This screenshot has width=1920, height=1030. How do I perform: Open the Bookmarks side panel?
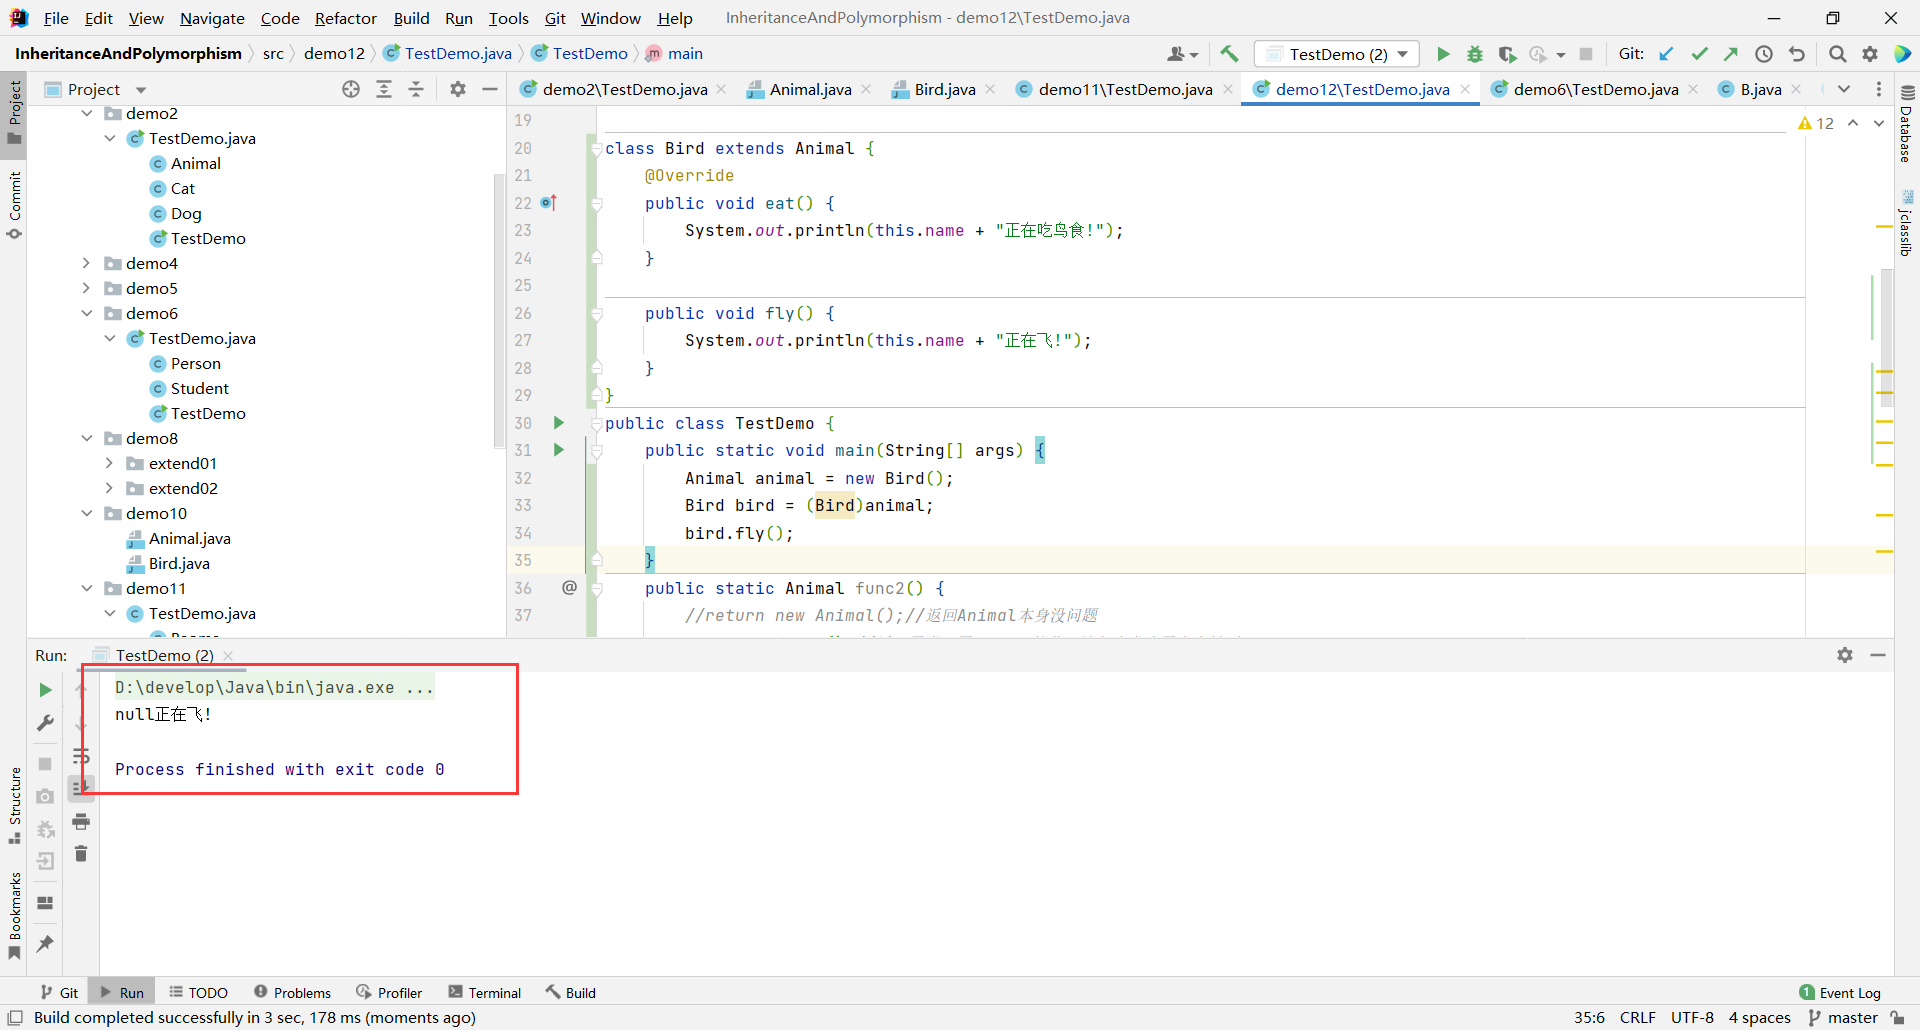[14, 915]
